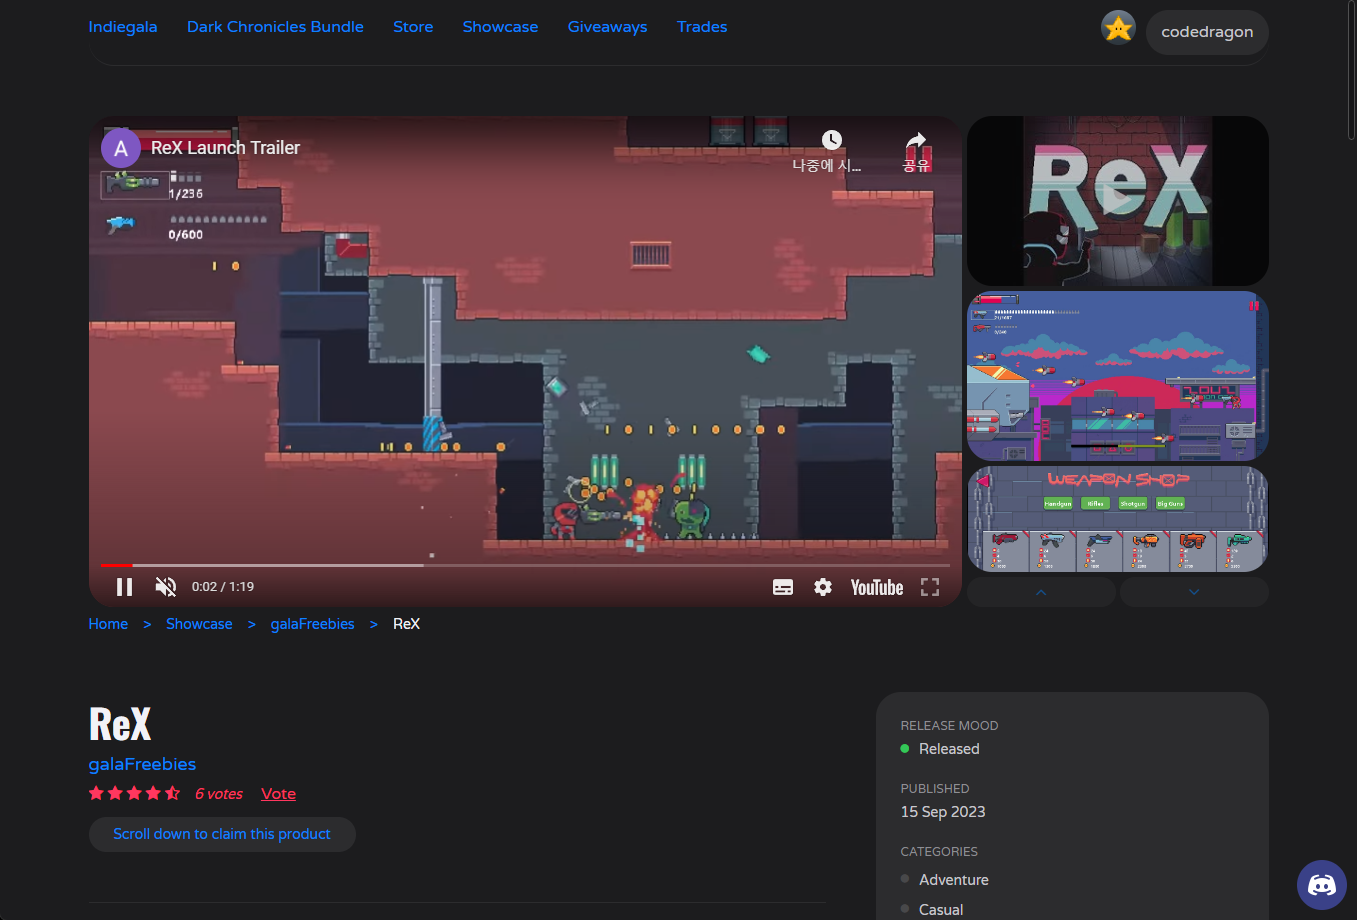
Task: Click Showcase in the breadcrumb
Action: [199, 624]
